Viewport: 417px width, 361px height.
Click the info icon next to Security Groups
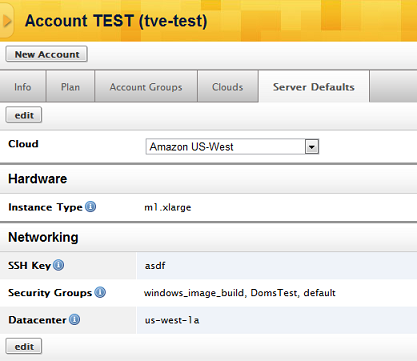point(100,292)
